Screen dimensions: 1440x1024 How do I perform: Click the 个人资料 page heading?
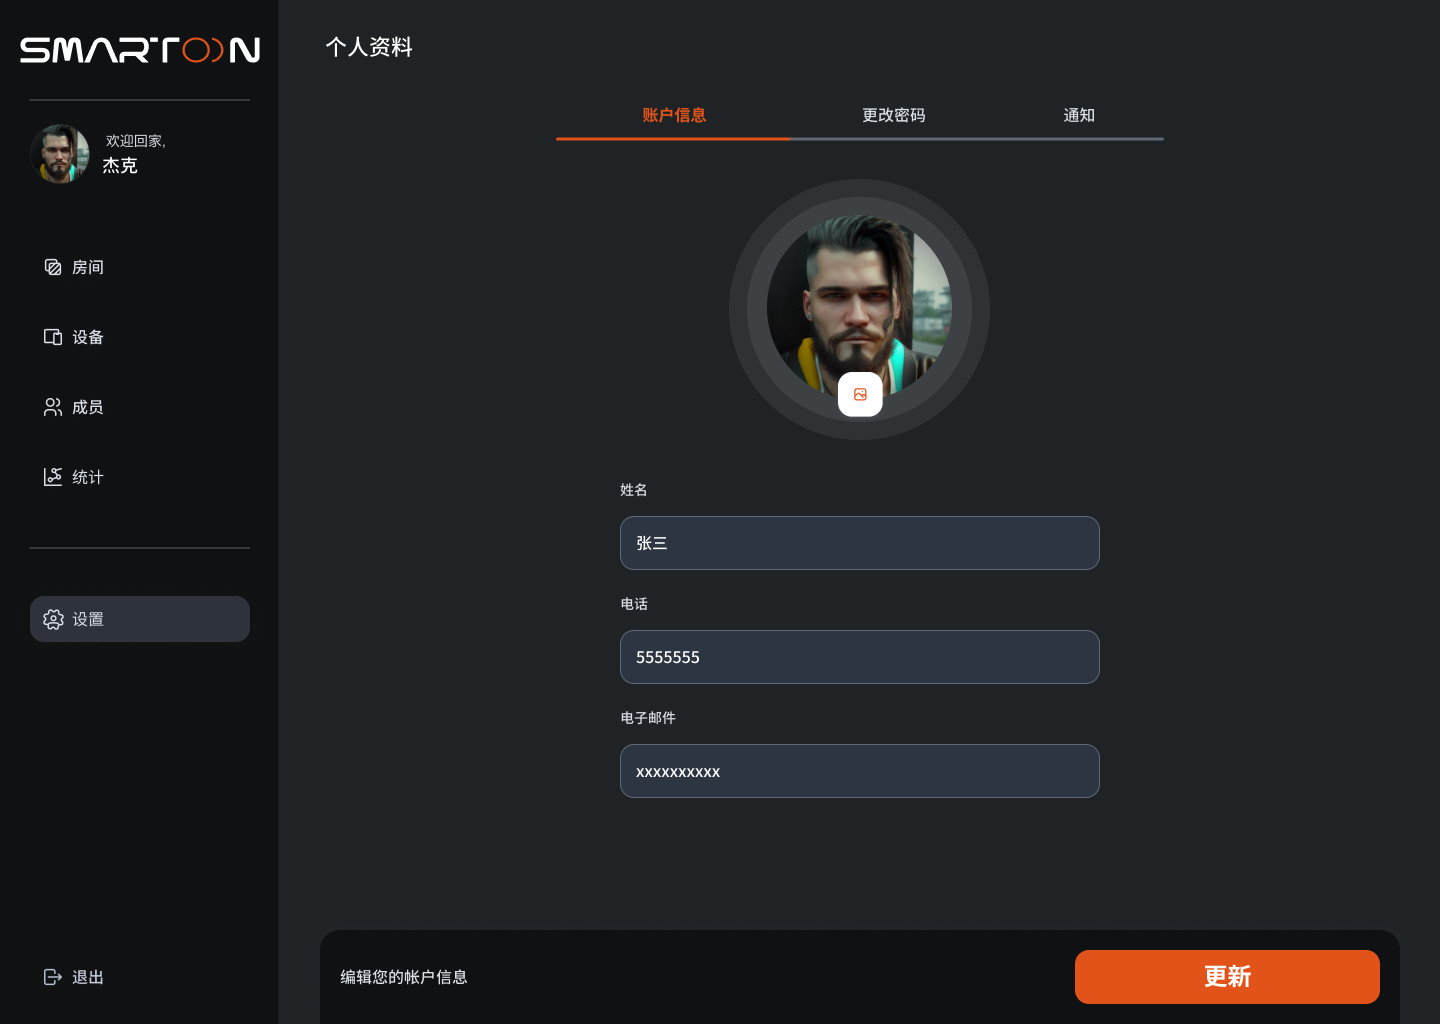(x=369, y=47)
